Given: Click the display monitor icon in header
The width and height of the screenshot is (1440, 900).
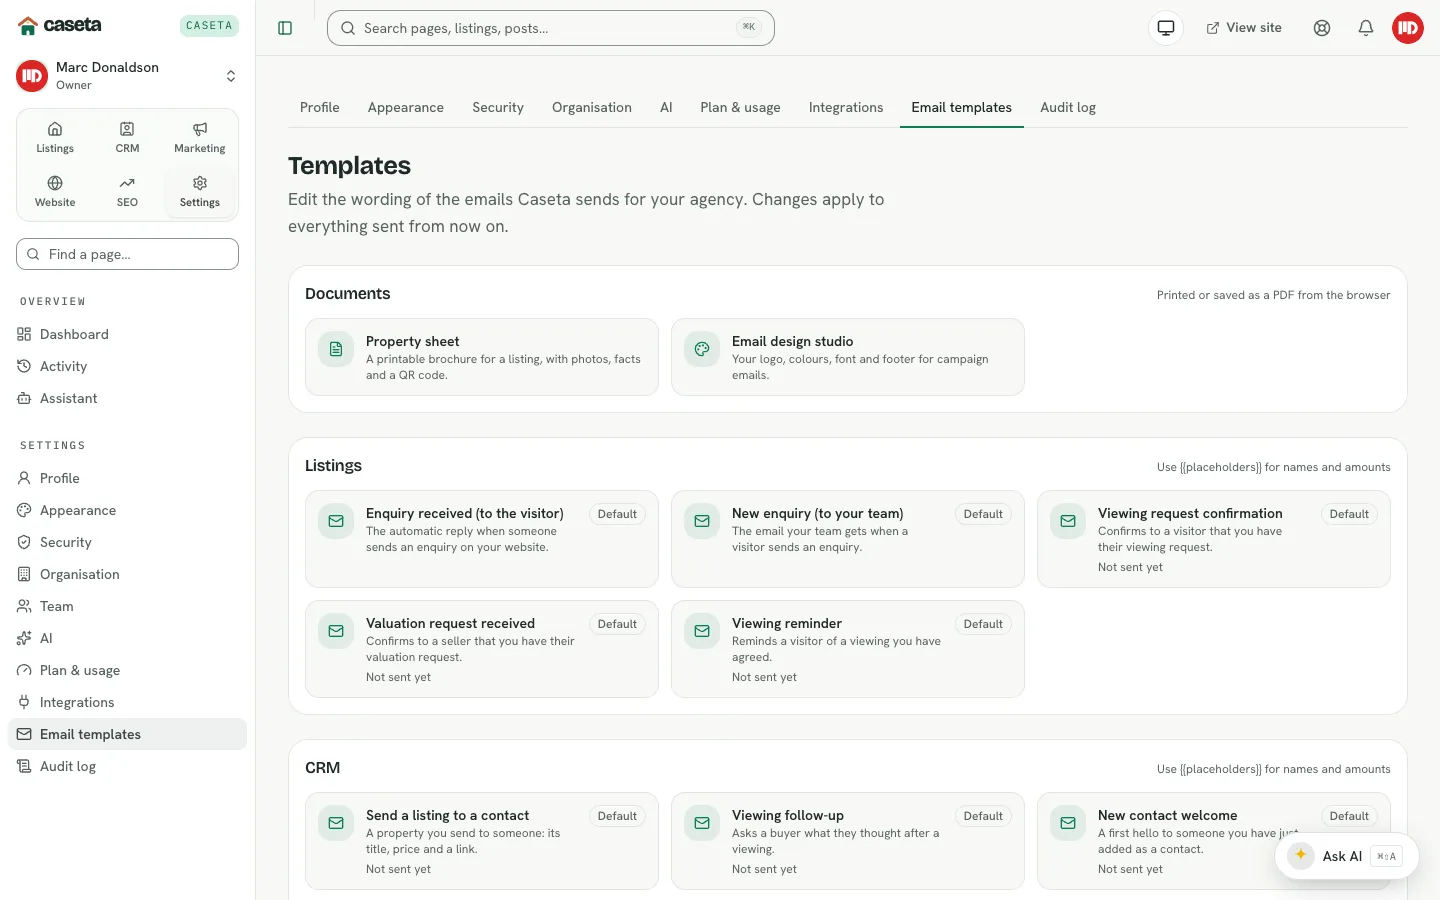Looking at the screenshot, I should [1166, 28].
